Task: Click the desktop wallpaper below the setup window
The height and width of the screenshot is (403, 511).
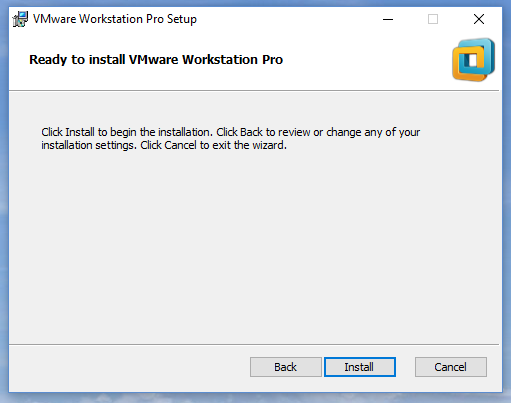Action: (255, 398)
